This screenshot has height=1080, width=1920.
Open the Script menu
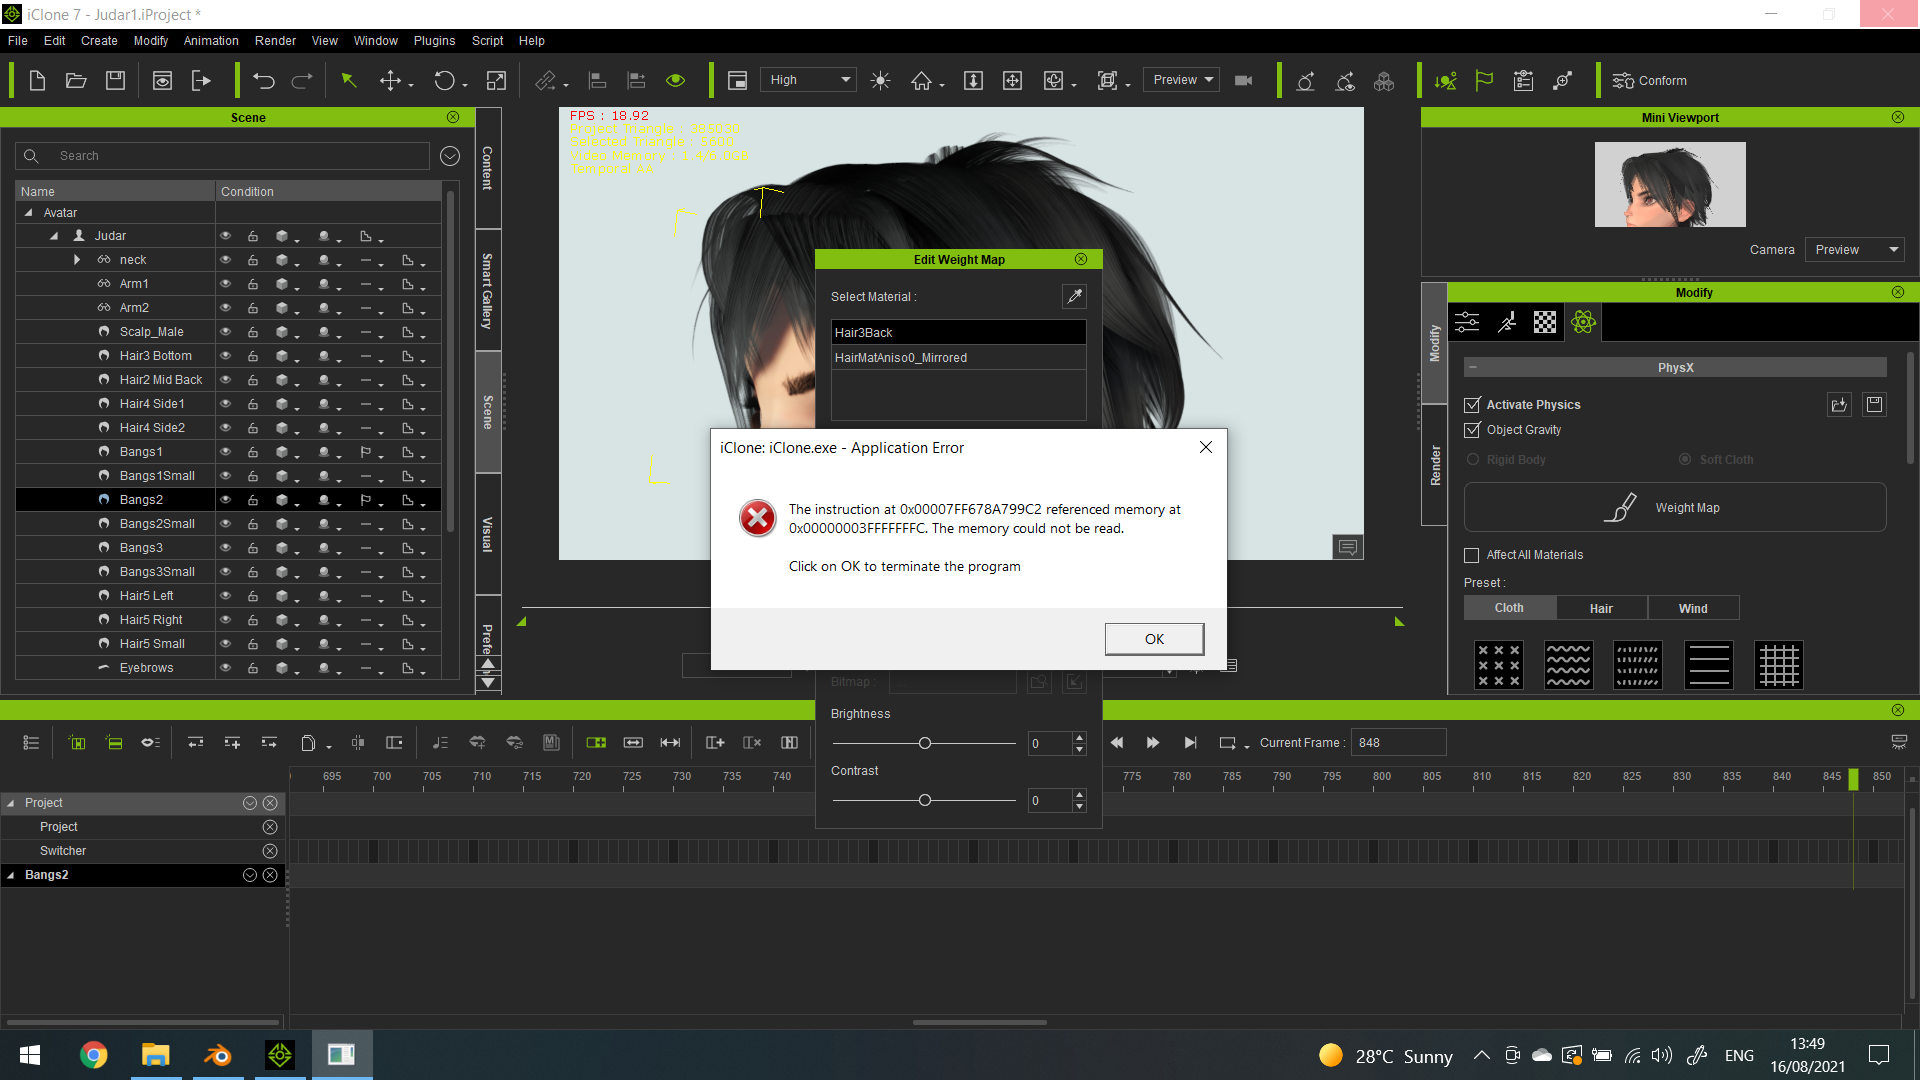coord(487,41)
